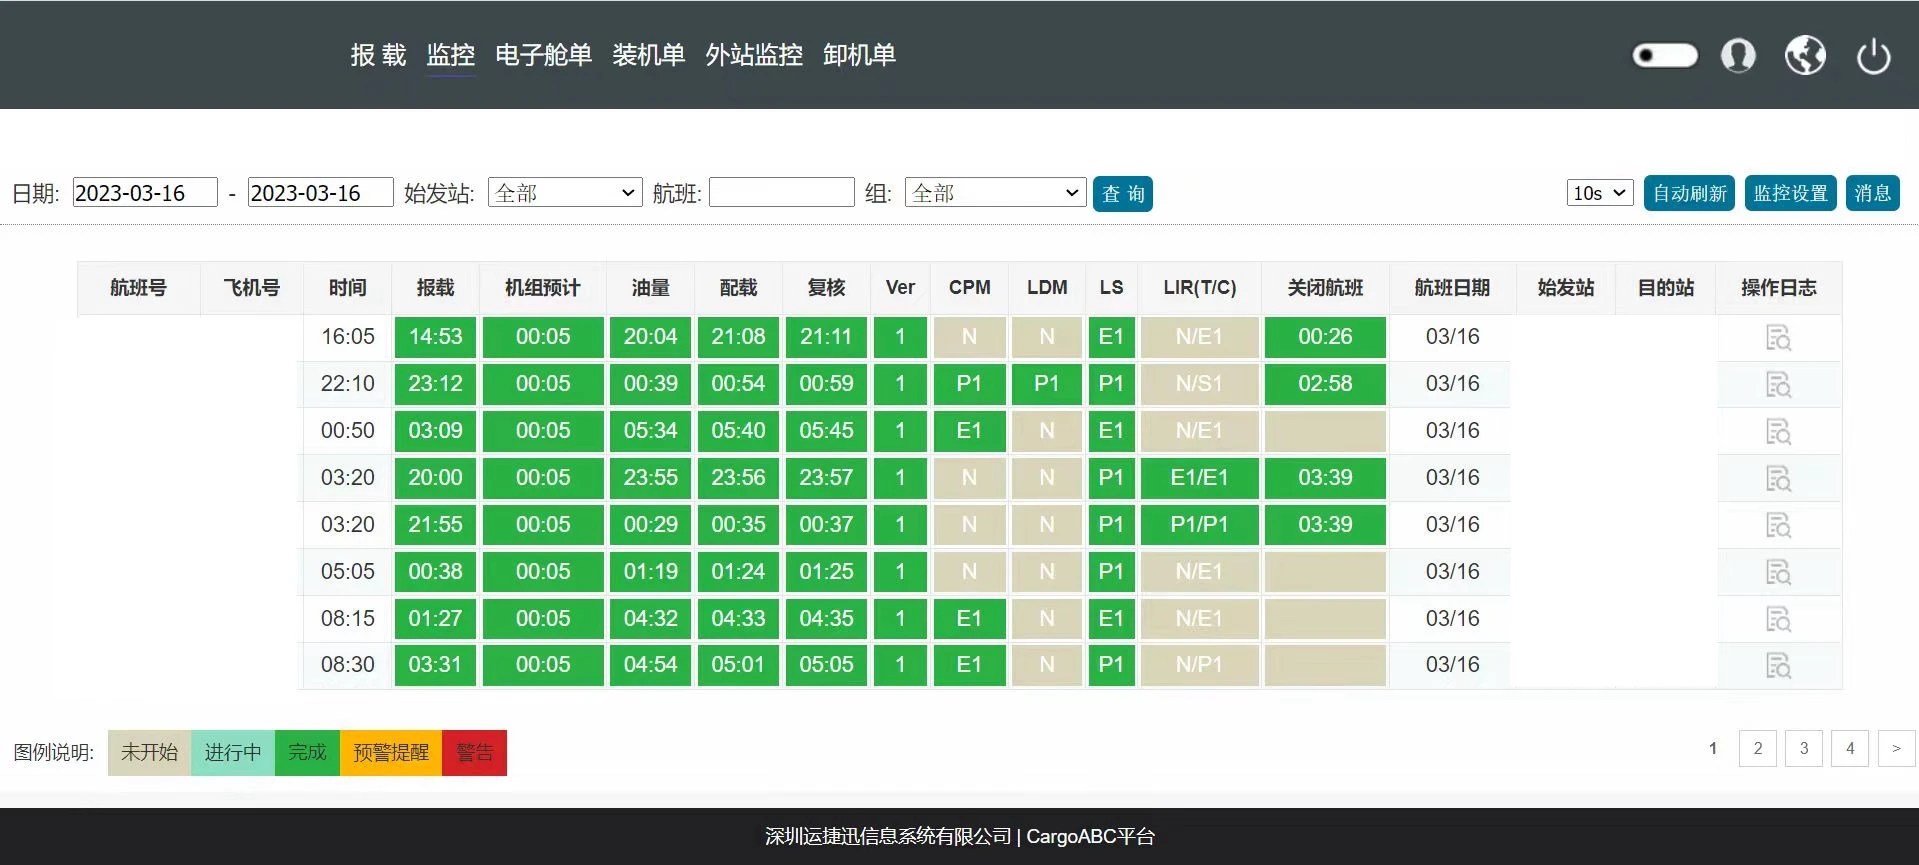Click the 预警提醒 legend swatch

[391, 753]
